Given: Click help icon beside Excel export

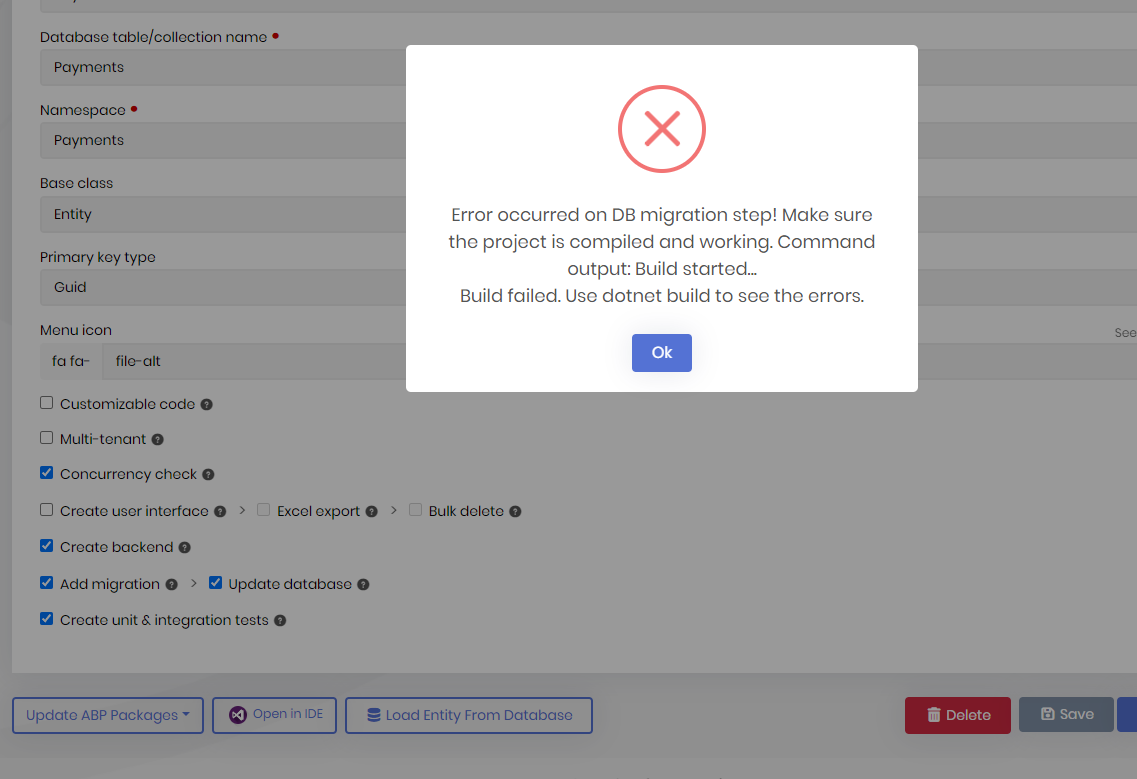Looking at the screenshot, I should tap(371, 511).
